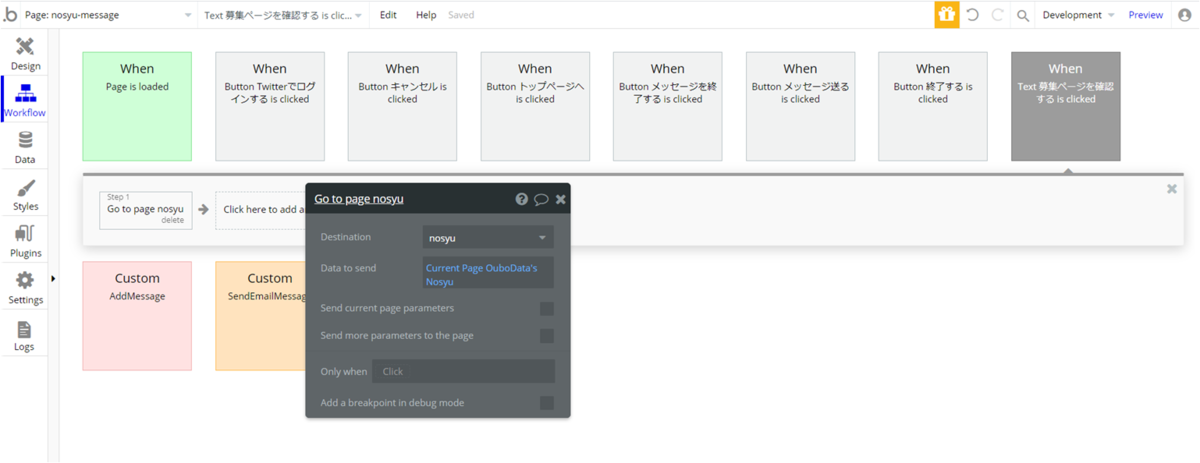Click the Go to page nosyu title link

coord(359,199)
